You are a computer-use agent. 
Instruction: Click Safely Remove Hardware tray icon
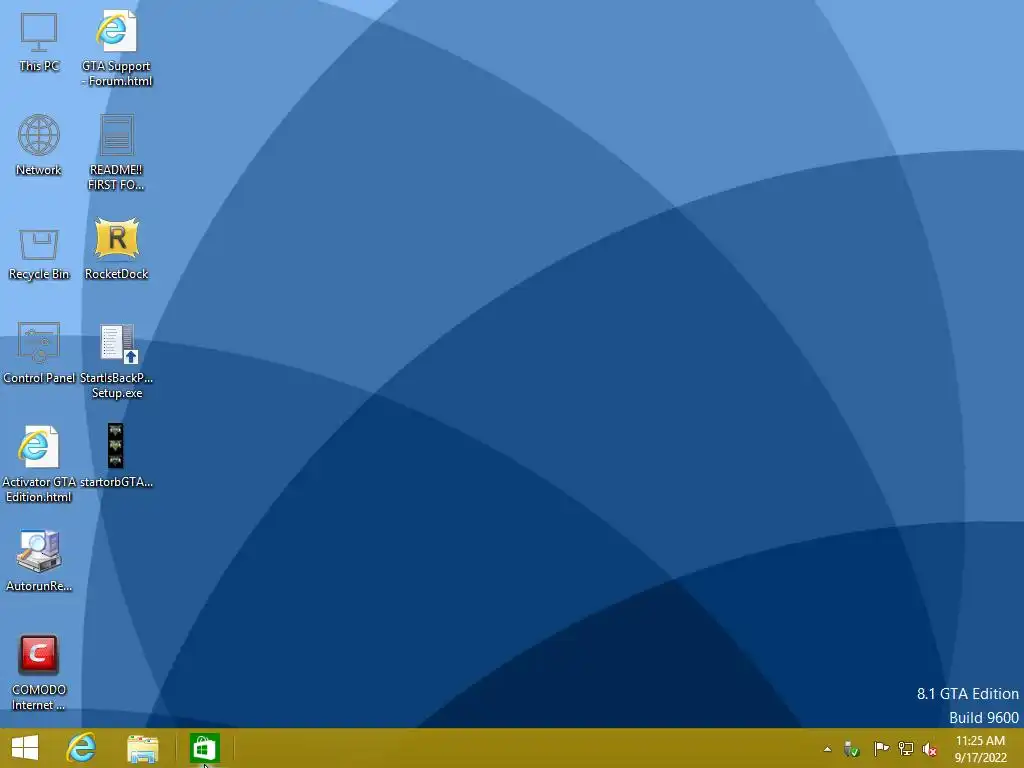coord(851,748)
